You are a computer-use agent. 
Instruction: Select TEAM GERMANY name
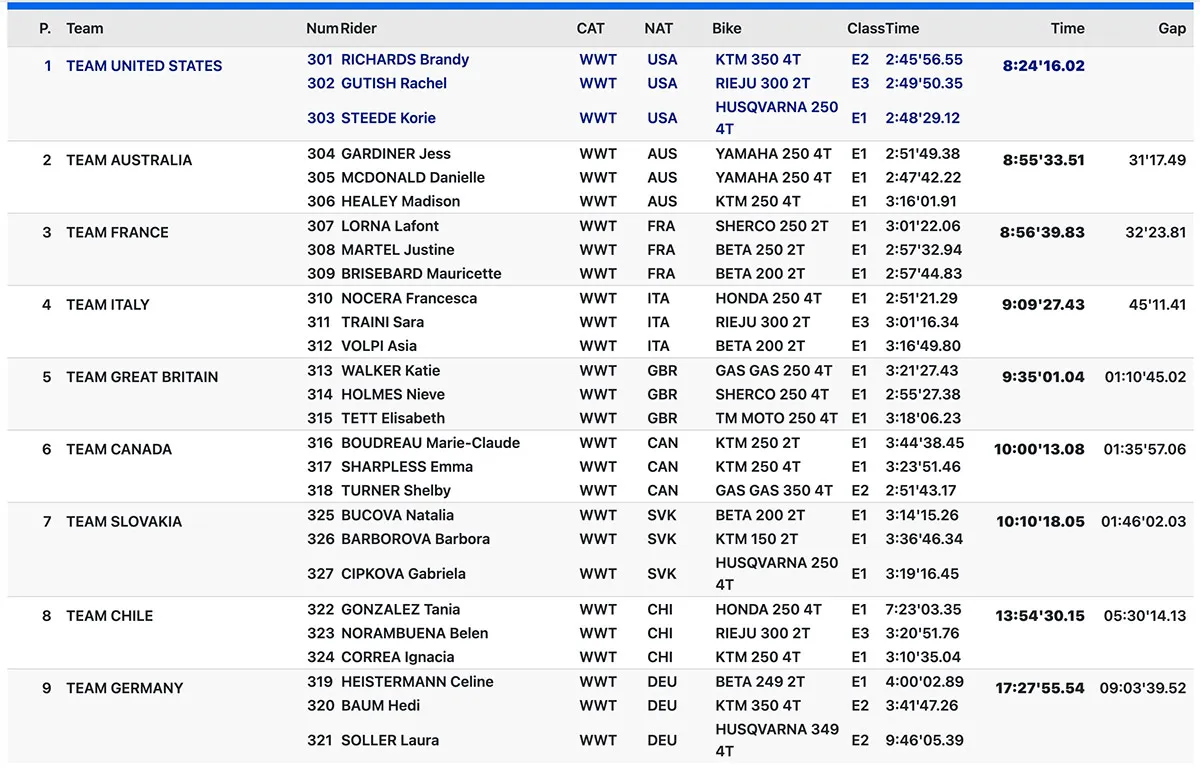(125, 688)
